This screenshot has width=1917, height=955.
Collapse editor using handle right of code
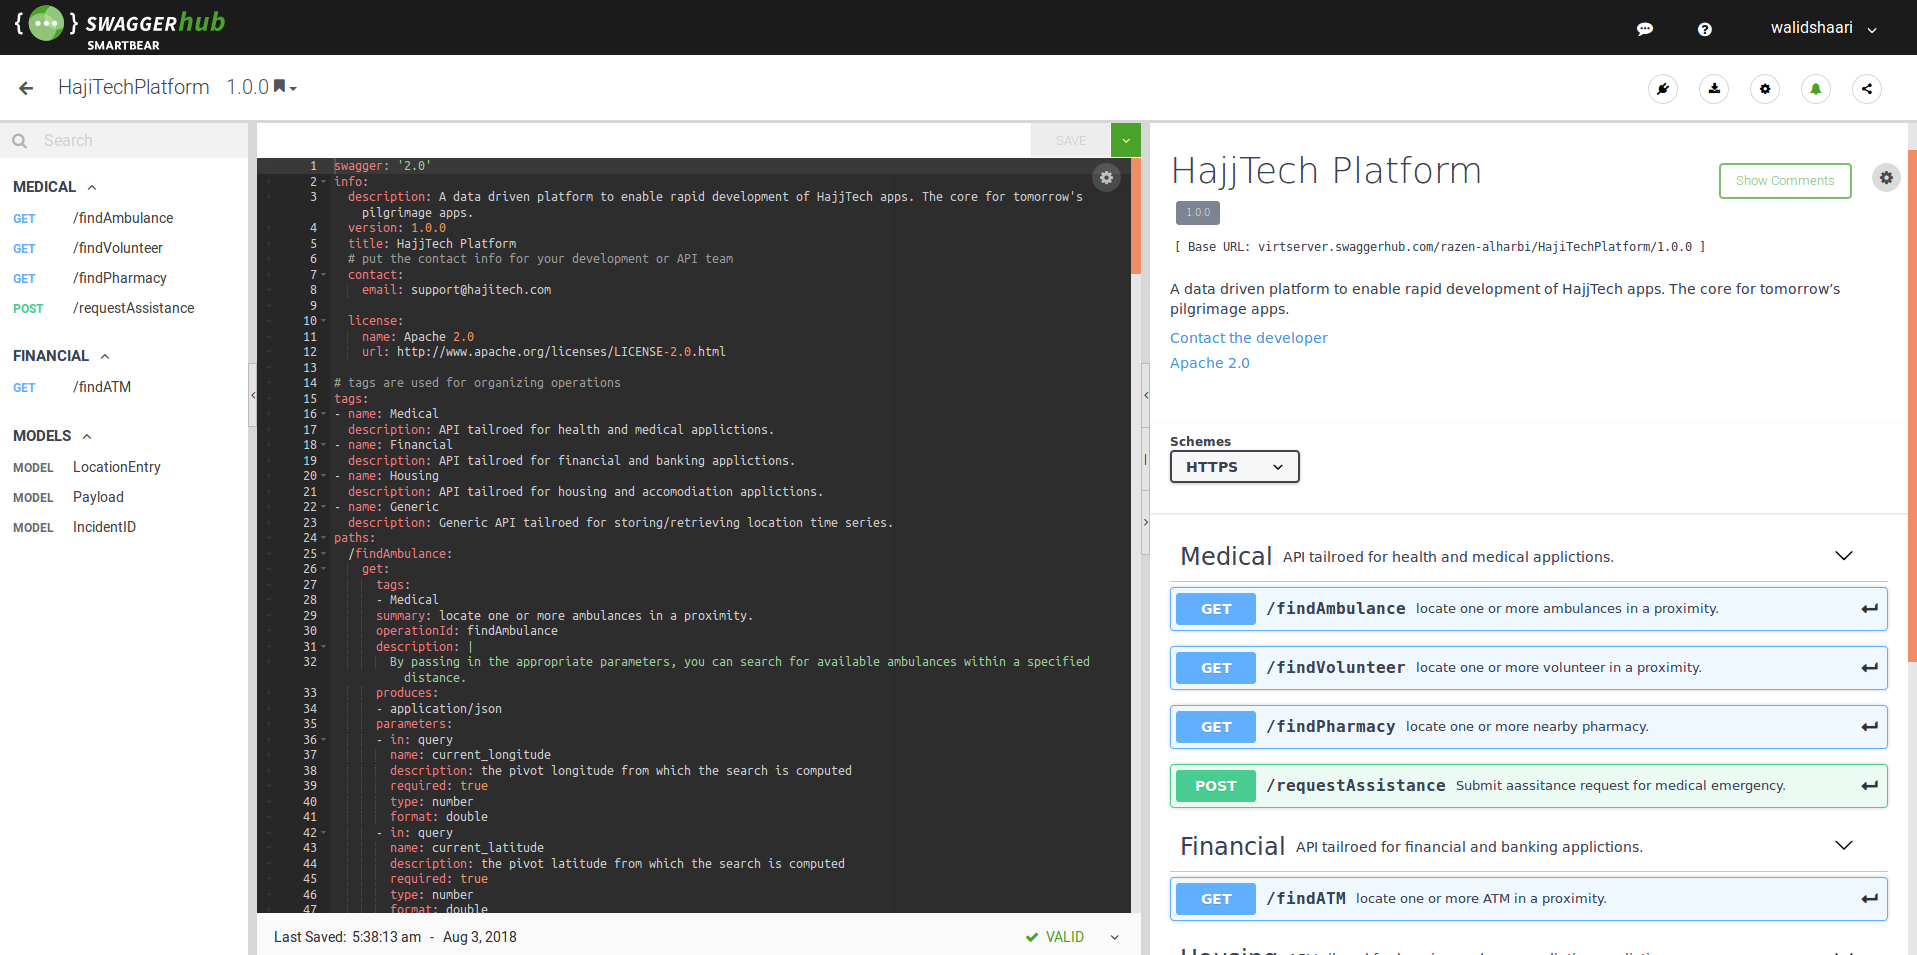click(x=1146, y=395)
